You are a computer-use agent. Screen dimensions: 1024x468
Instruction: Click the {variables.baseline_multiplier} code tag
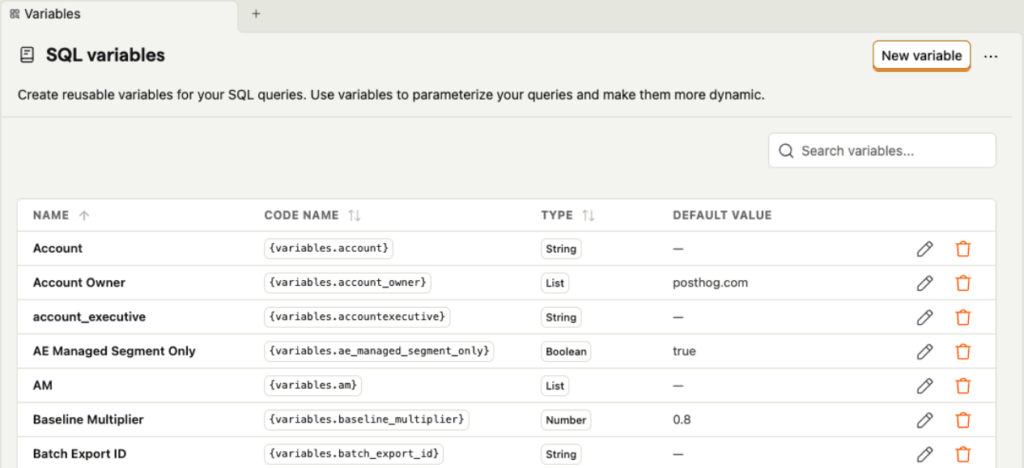(367, 419)
